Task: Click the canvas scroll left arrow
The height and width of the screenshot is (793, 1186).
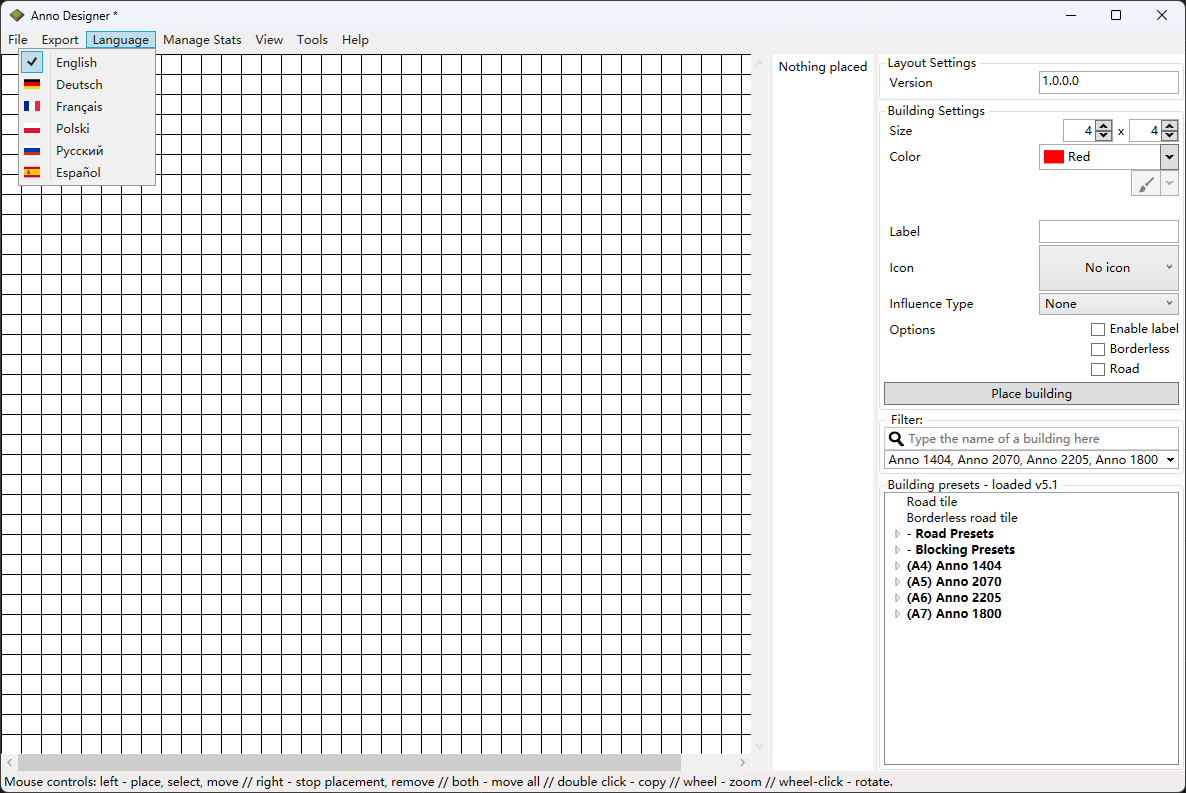Action: (9, 762)
